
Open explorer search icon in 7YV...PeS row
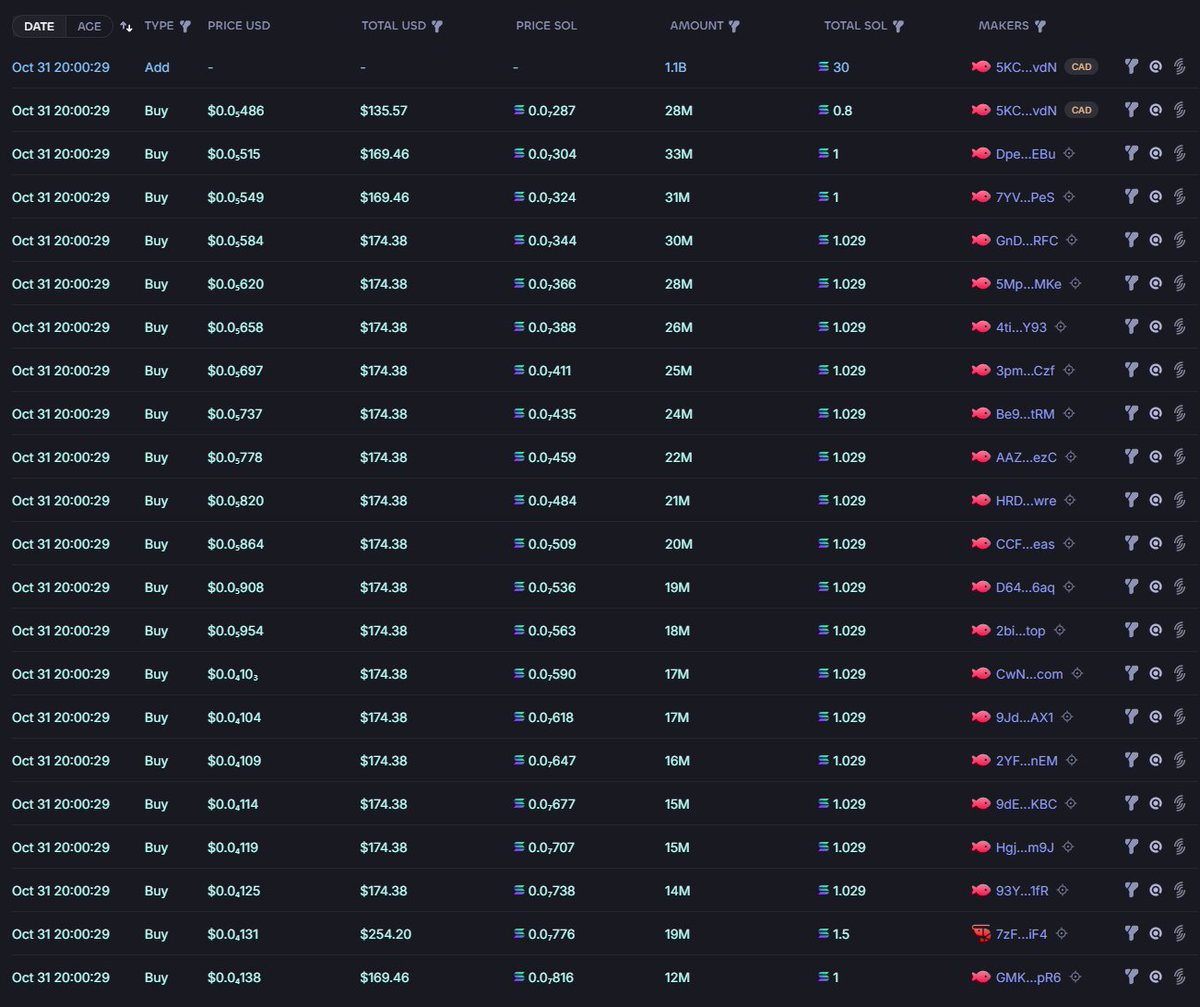pyautogui.click(x=1155, y=197)
